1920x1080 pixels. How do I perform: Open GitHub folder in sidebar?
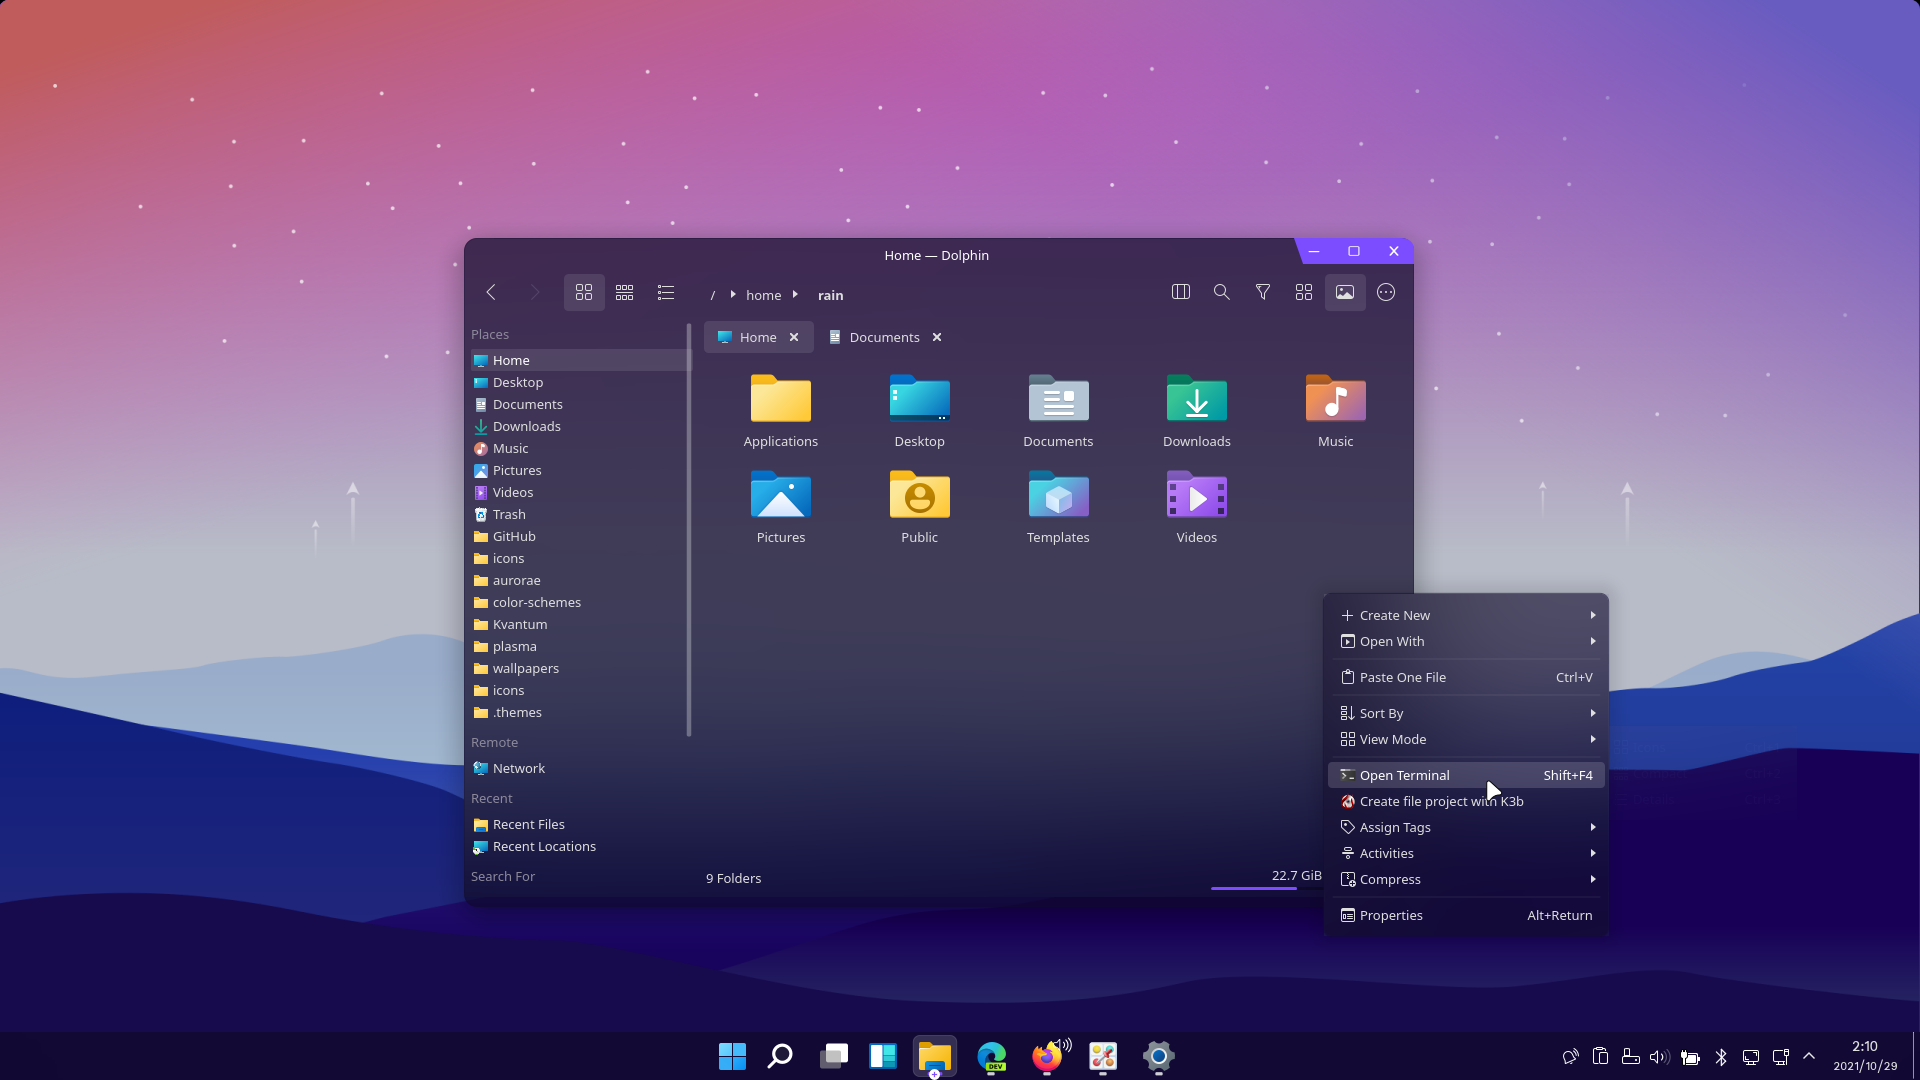pyautogui.click(x=578, y=536)
